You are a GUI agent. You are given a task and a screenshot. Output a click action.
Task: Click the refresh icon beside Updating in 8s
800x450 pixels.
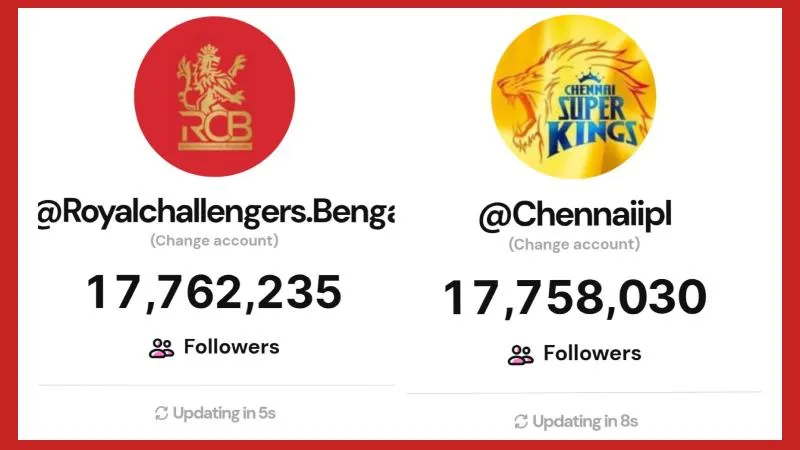pos(521,421)
